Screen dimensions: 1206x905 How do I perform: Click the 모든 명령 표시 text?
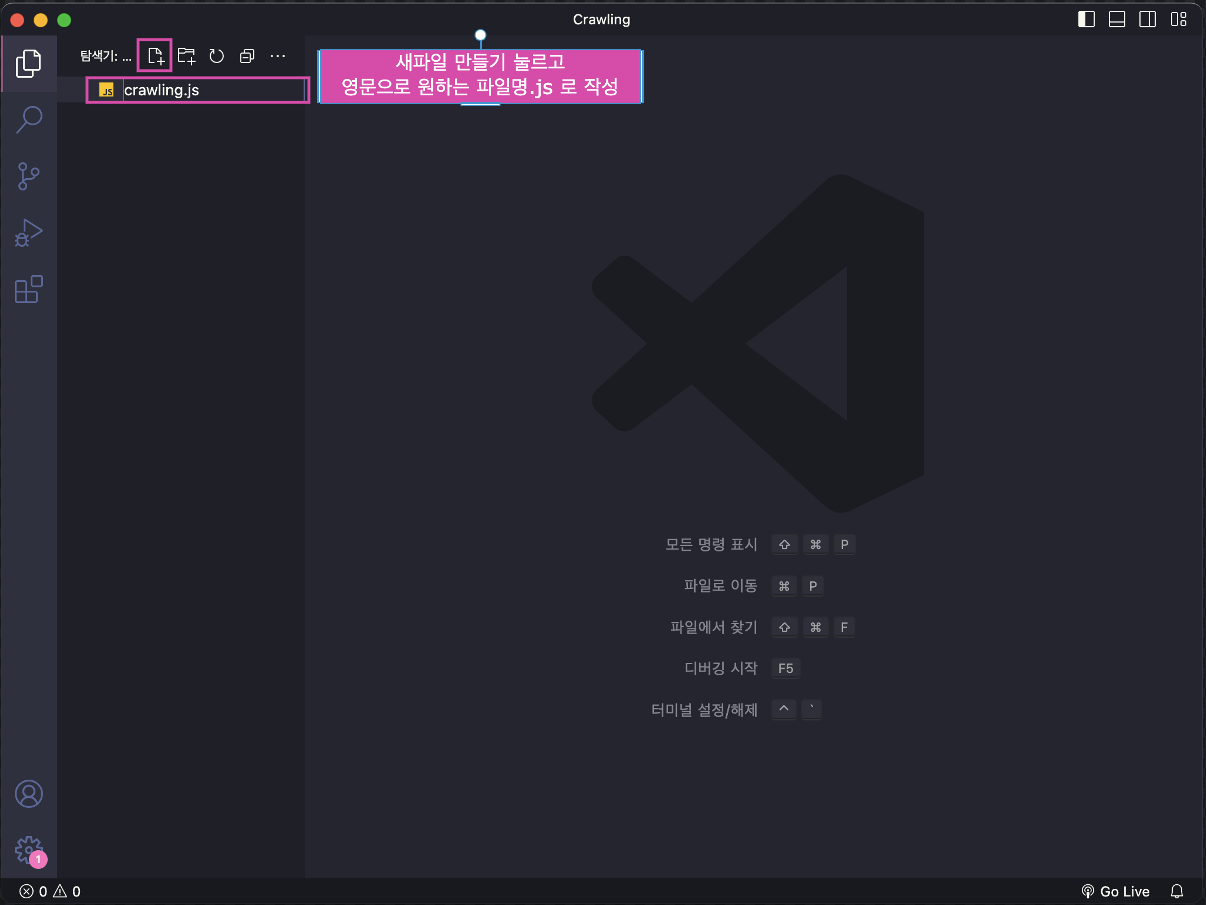click(712, 545)
